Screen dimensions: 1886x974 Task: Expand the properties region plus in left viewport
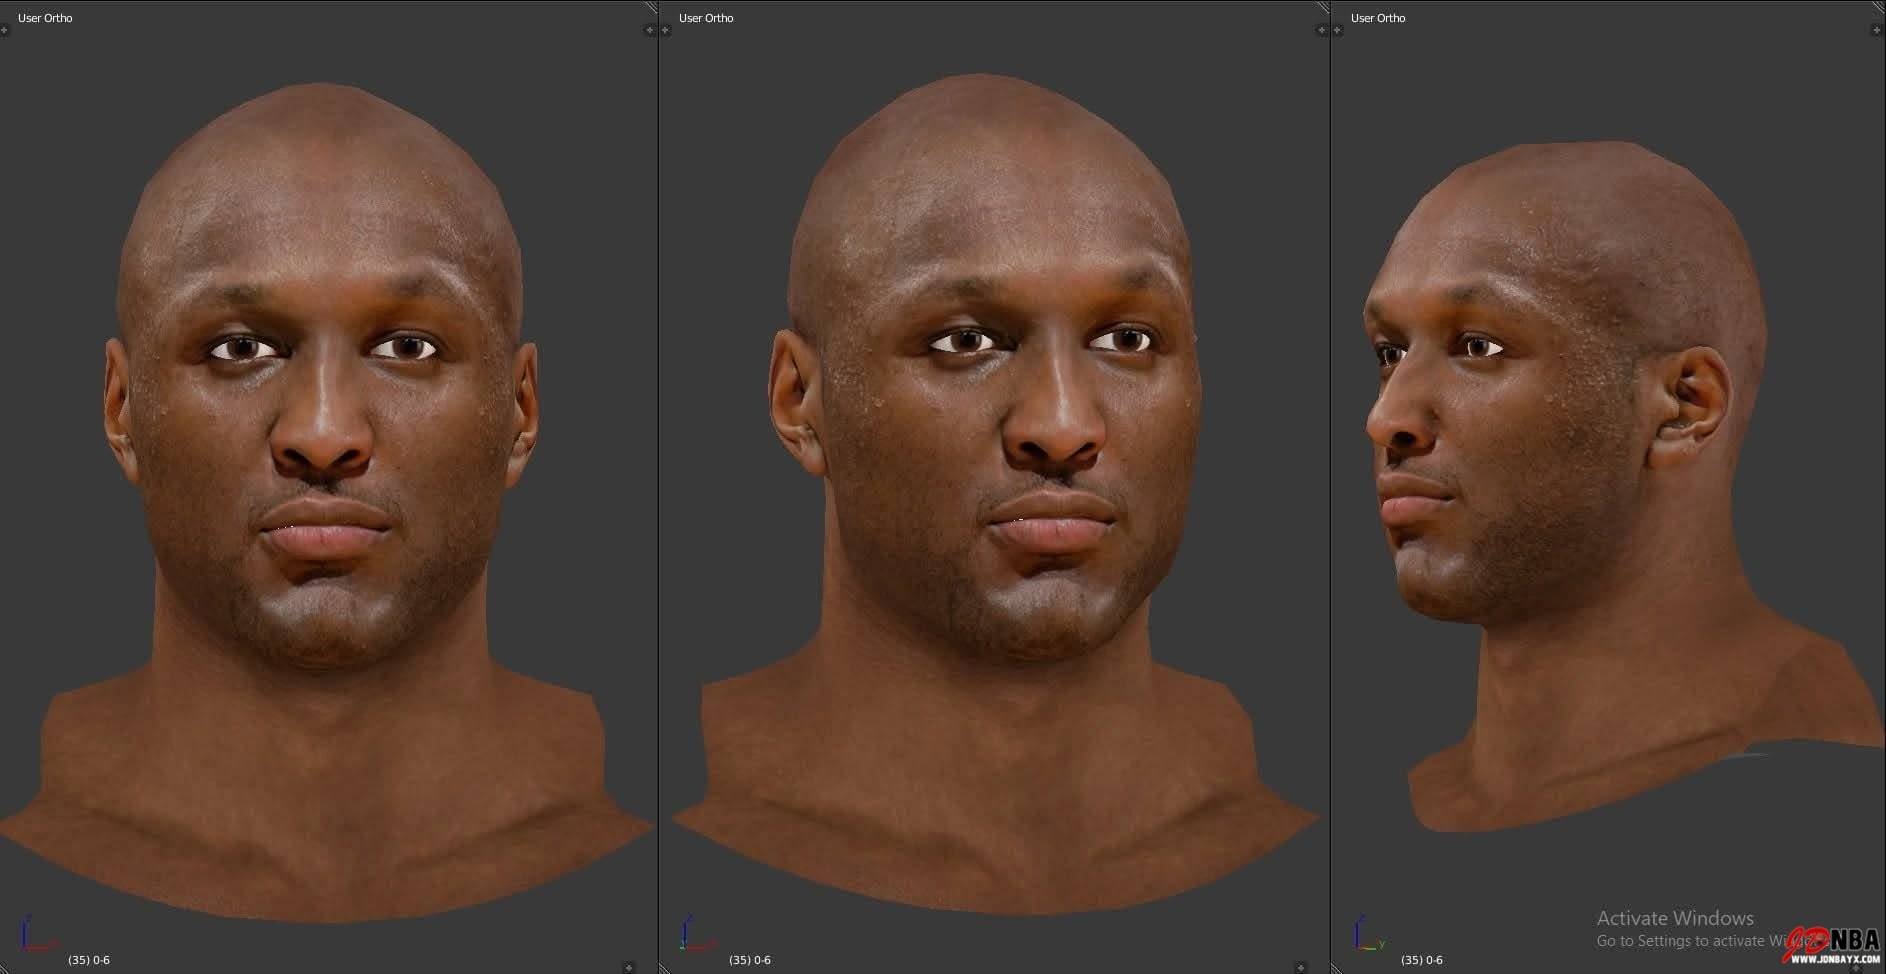[x=650, y=30]
